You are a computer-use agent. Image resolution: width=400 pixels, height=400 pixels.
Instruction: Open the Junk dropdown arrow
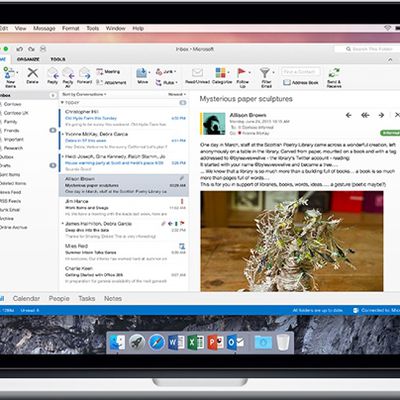tap(175, 72)
